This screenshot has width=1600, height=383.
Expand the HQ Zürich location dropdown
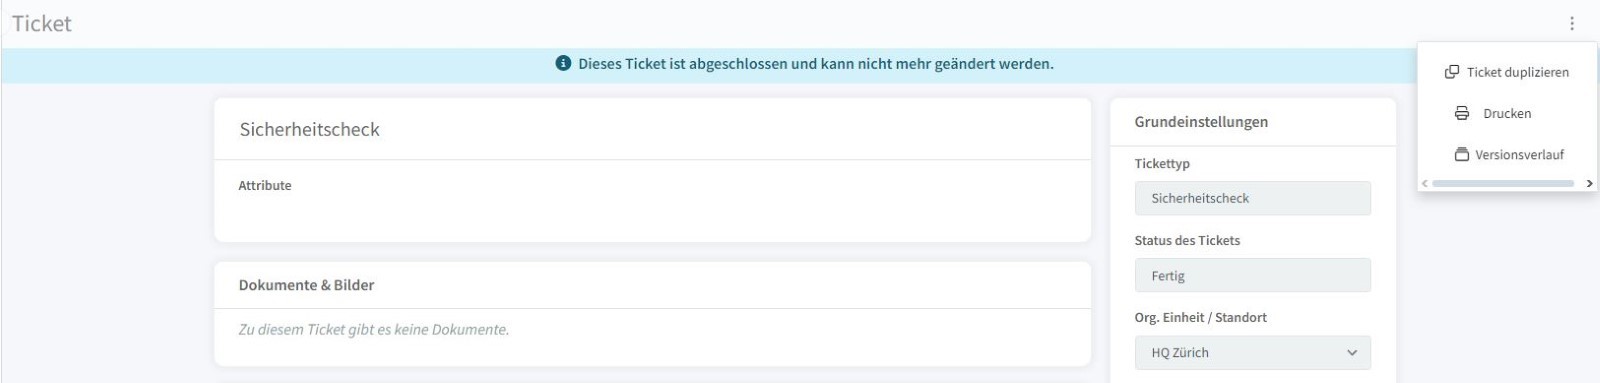(1252, 353)
